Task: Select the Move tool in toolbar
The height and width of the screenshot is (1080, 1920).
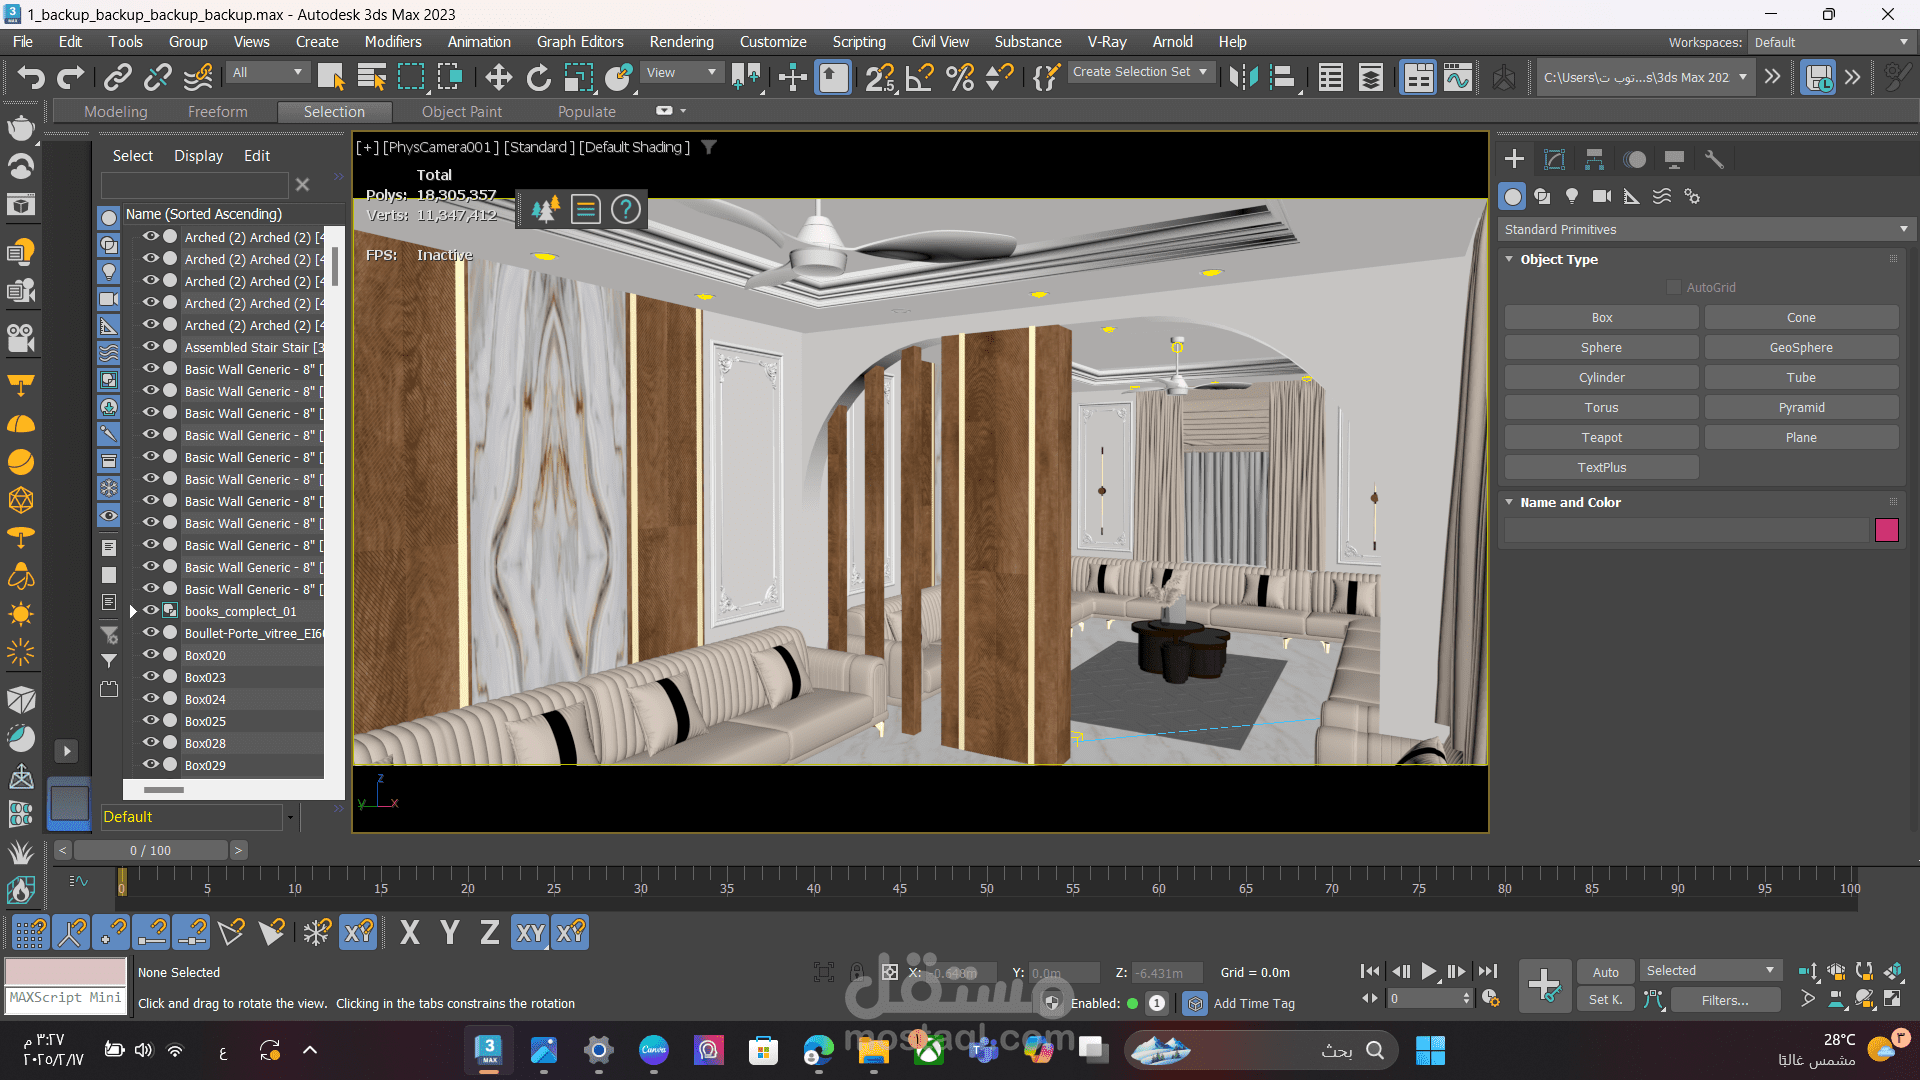Action: pyautogui.click(x=498, y=77)
